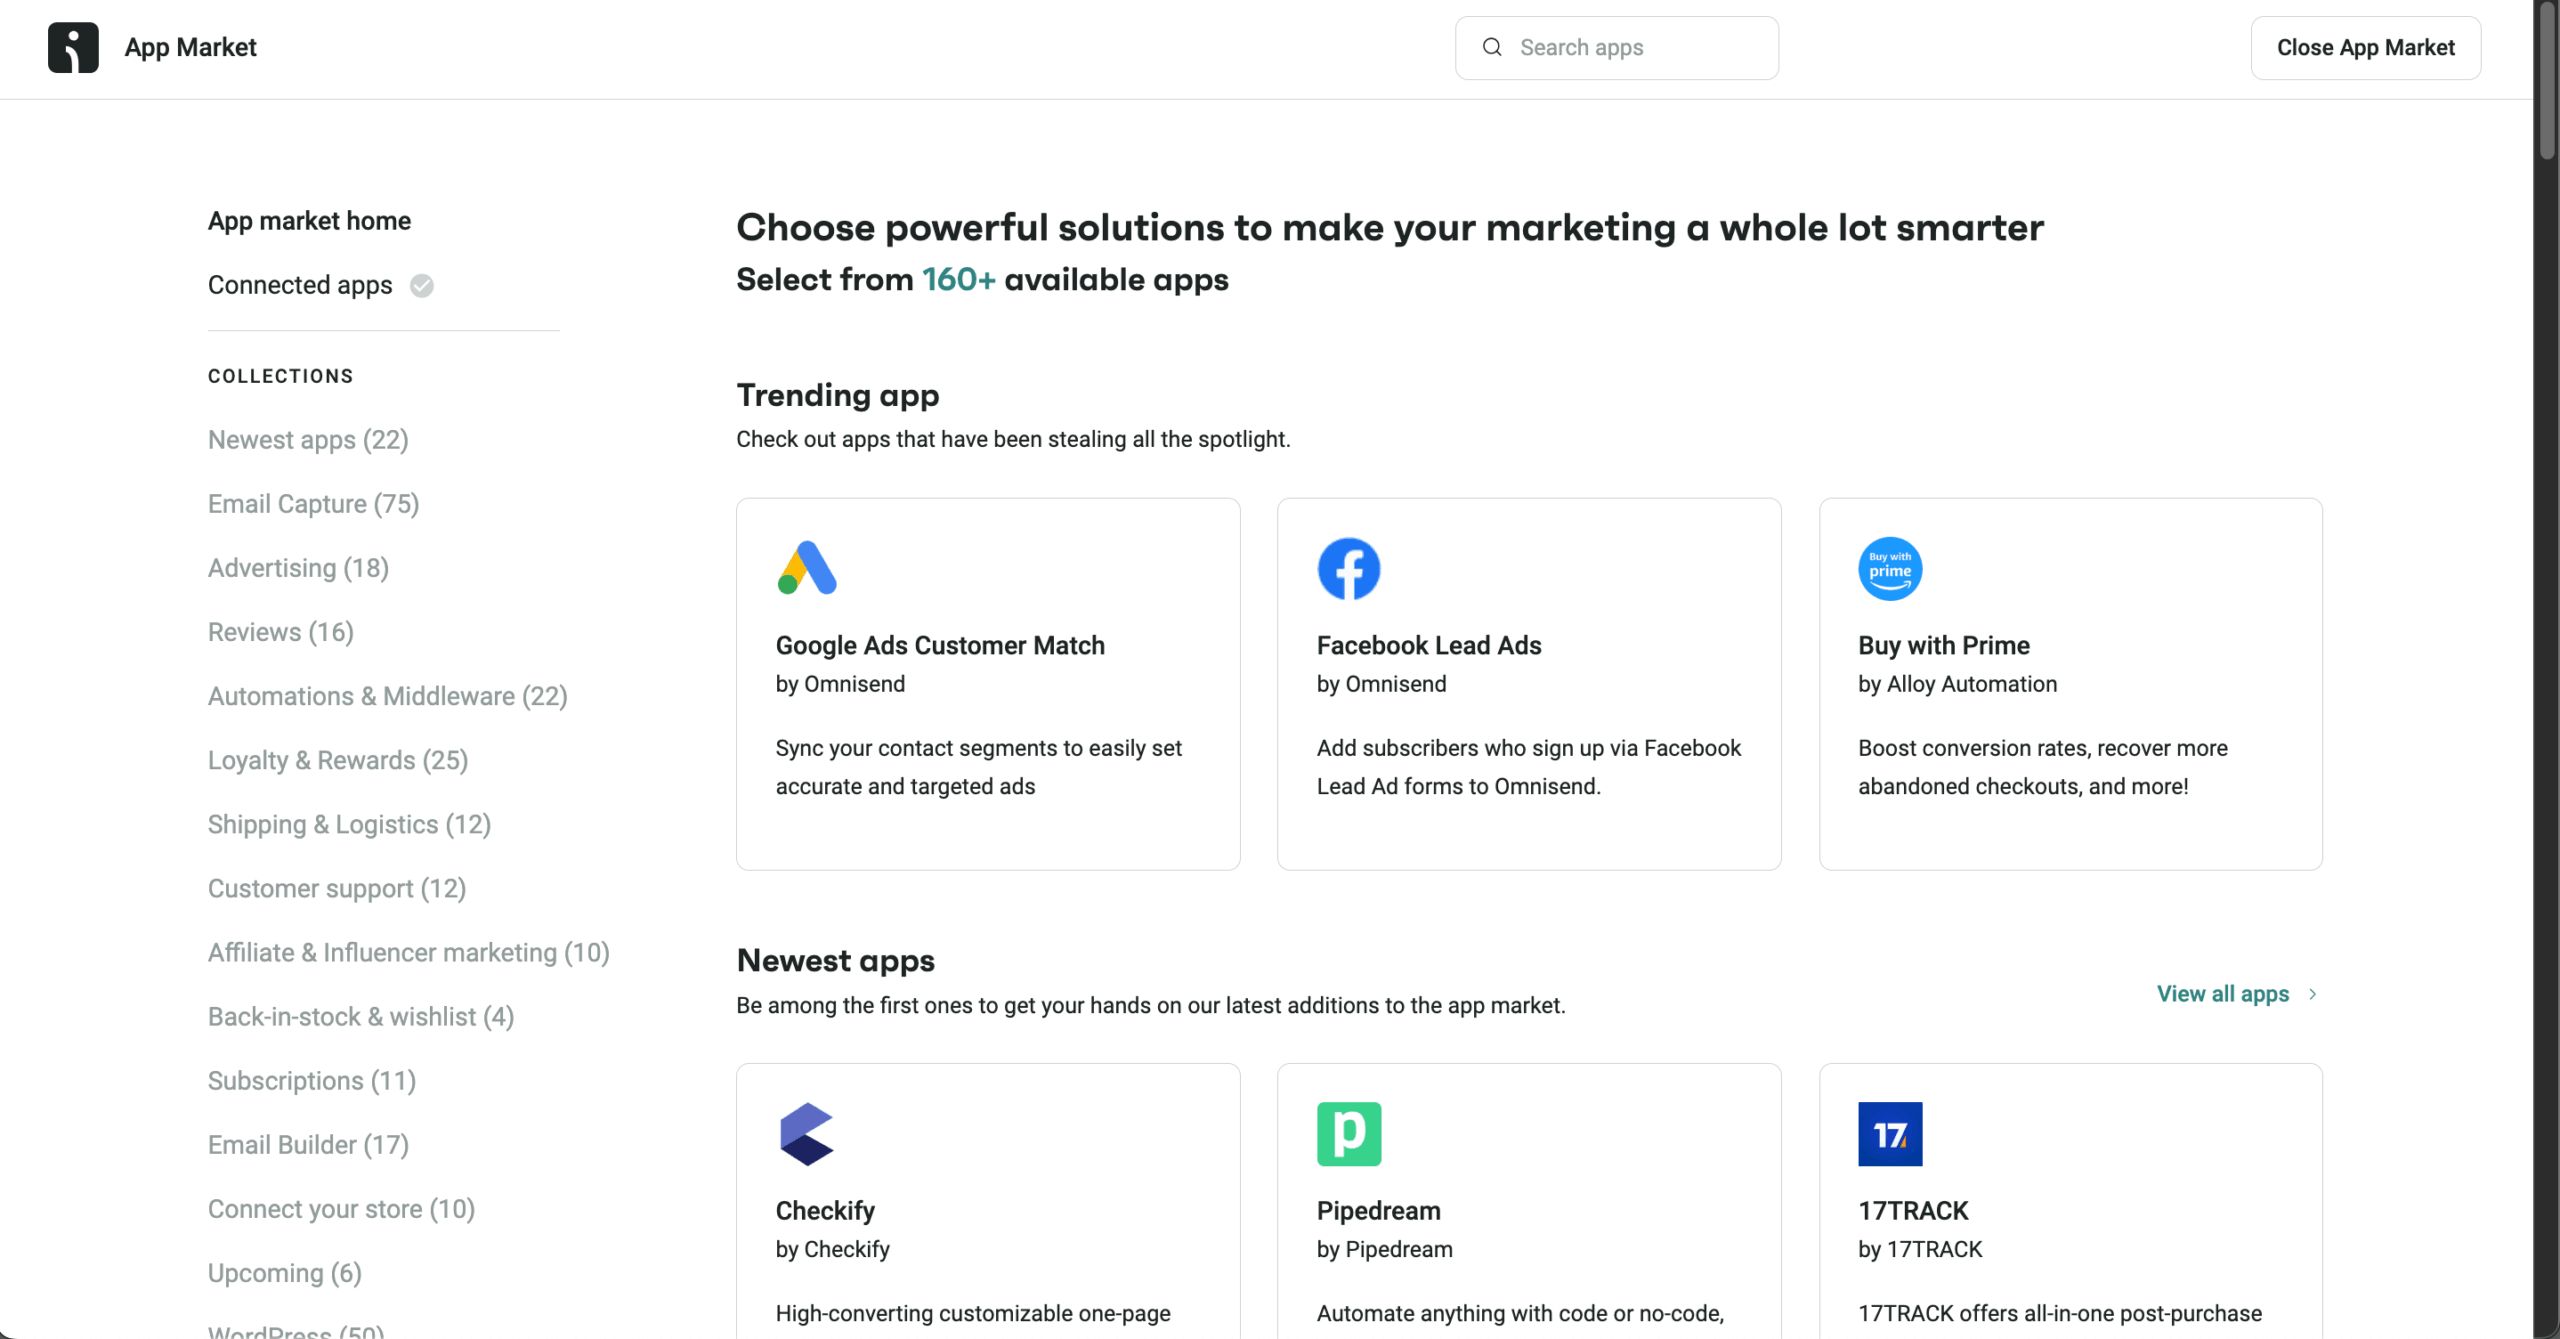This screenshot has height=1339, width=2560.
Task: Select Shipping & Logistics (12) collection
Action: click(x=349, y=824)
